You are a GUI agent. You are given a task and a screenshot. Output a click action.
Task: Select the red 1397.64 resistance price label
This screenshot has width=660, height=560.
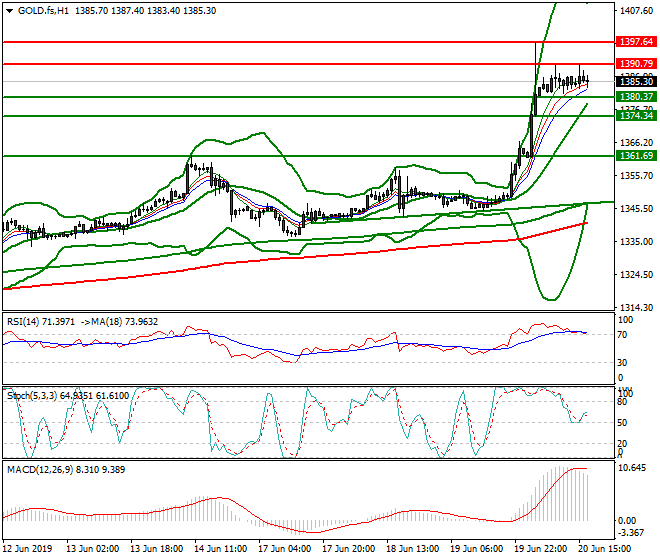[636, 42]
